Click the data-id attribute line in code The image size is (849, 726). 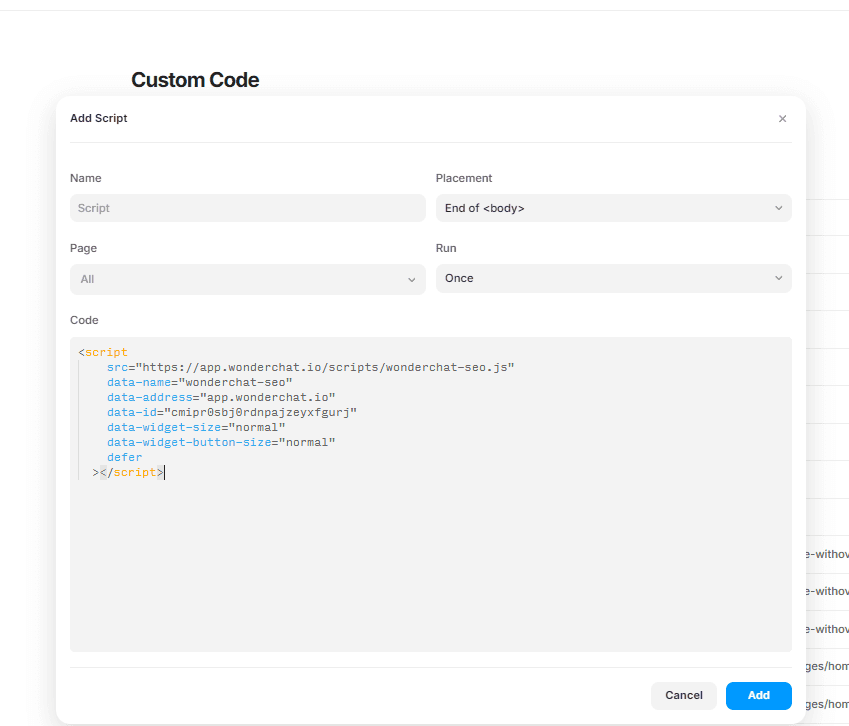tap(232, 412)
